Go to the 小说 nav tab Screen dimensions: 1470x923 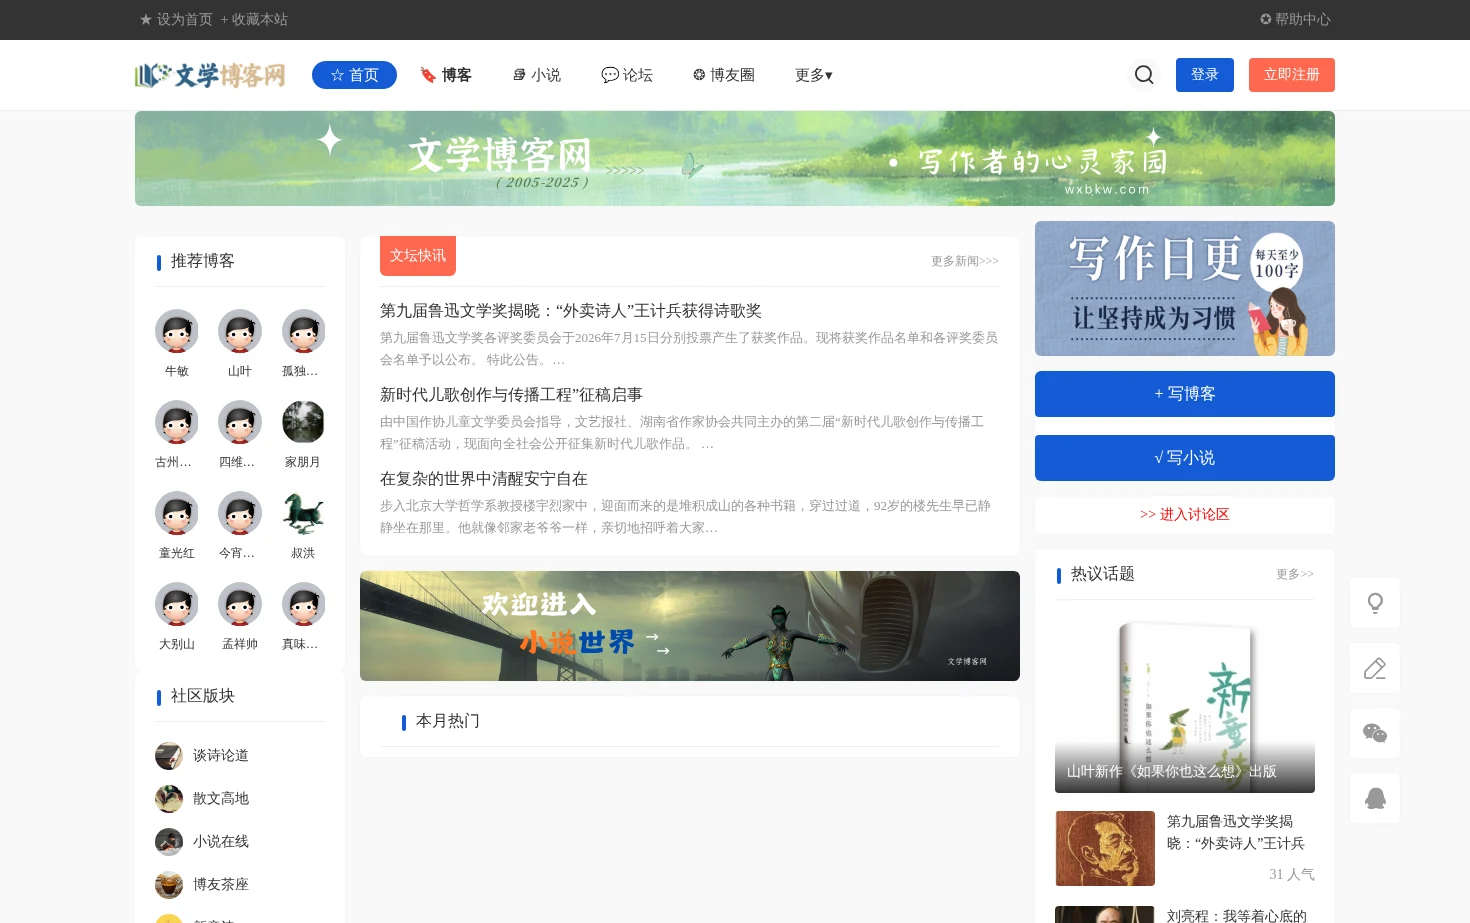(x=537, y=75)
